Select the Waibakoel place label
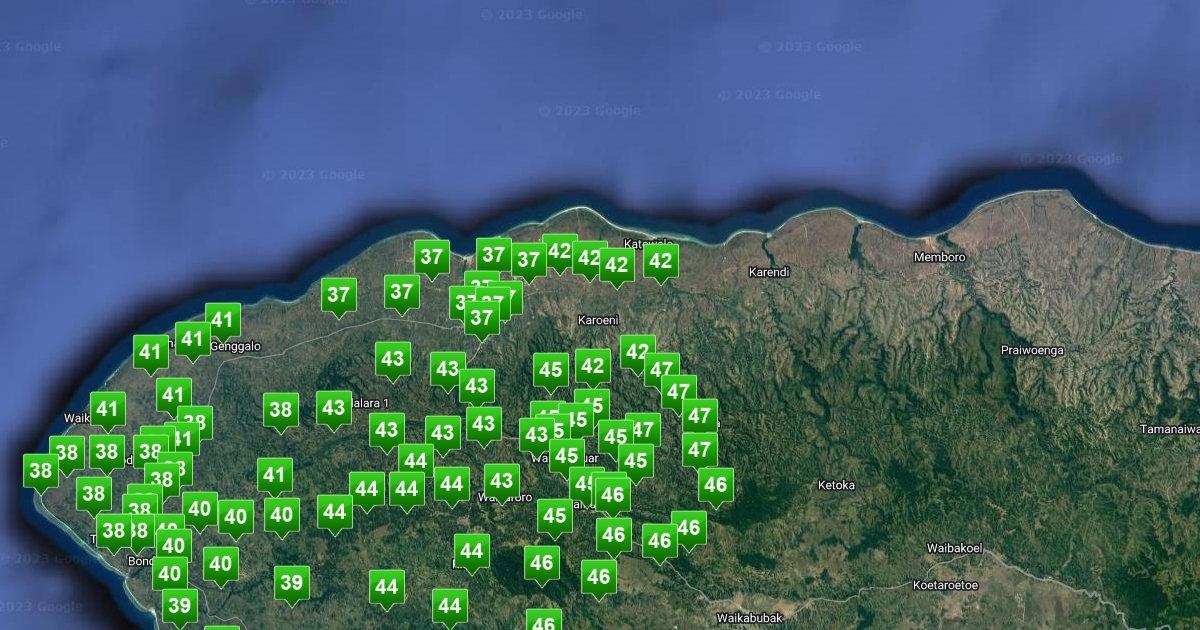The image size is (1200, 630). [x=955, y=548]
